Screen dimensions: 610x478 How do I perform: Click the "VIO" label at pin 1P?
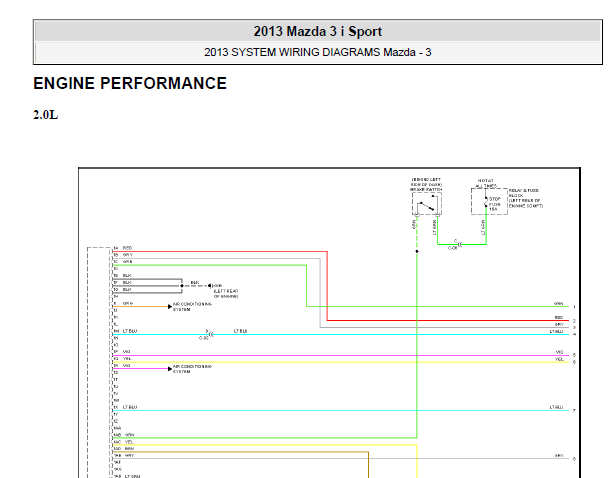point(126,352)
